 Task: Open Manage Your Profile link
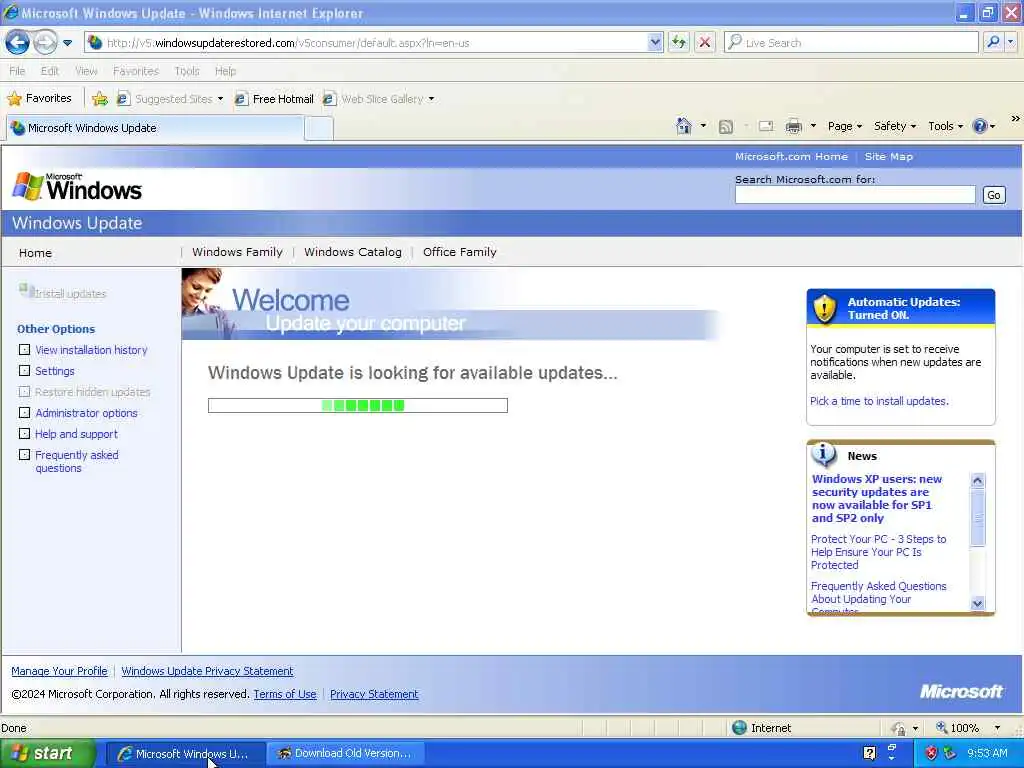click(59, 671)
